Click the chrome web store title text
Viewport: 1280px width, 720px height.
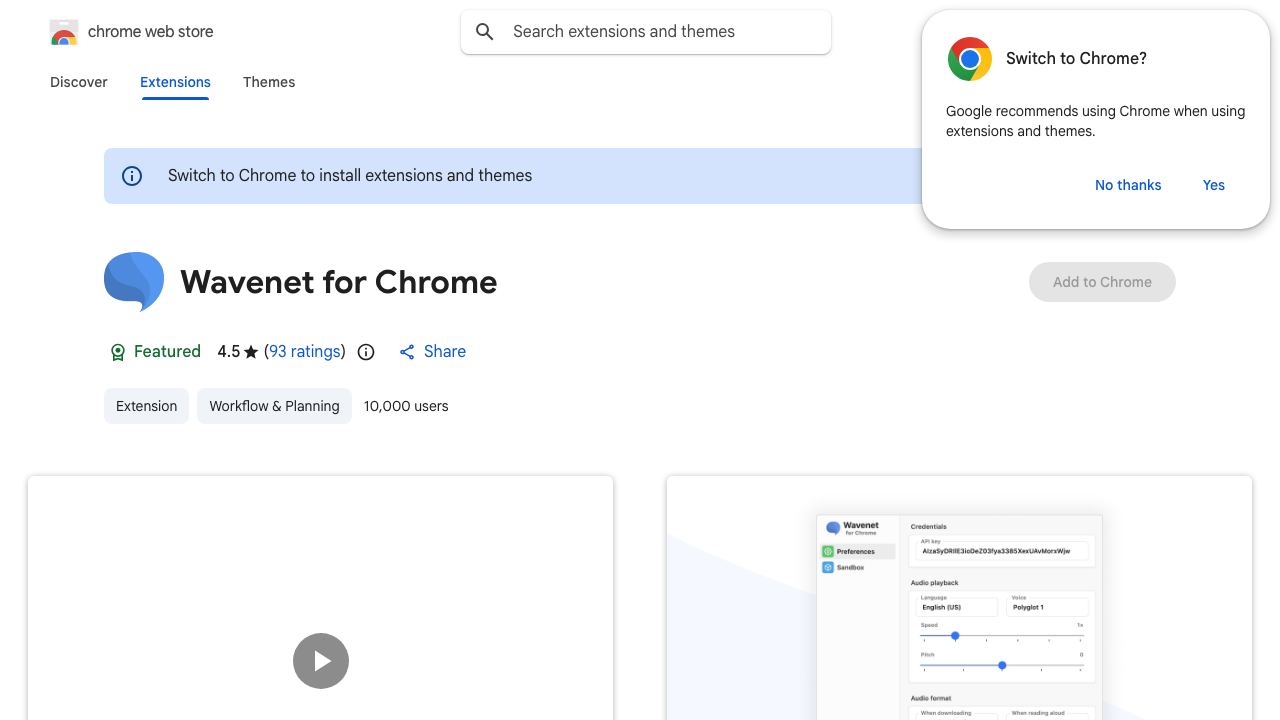(x=151, y=32)
